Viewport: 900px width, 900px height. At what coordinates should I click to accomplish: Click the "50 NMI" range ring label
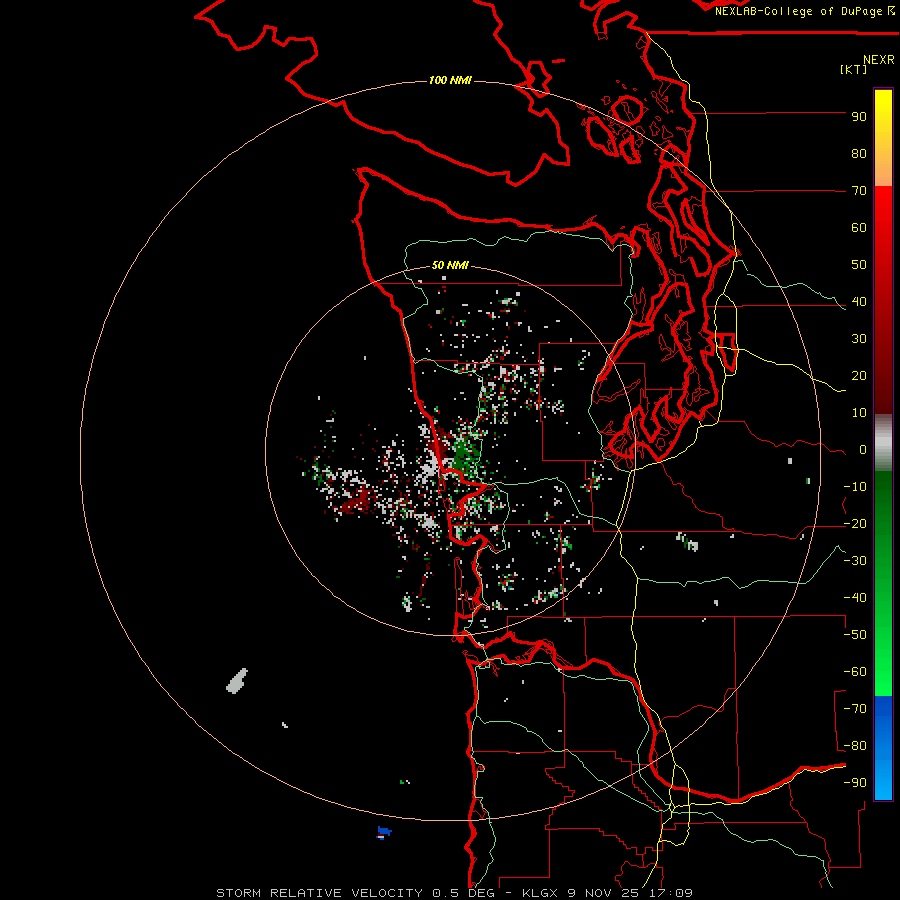(450, 265)
